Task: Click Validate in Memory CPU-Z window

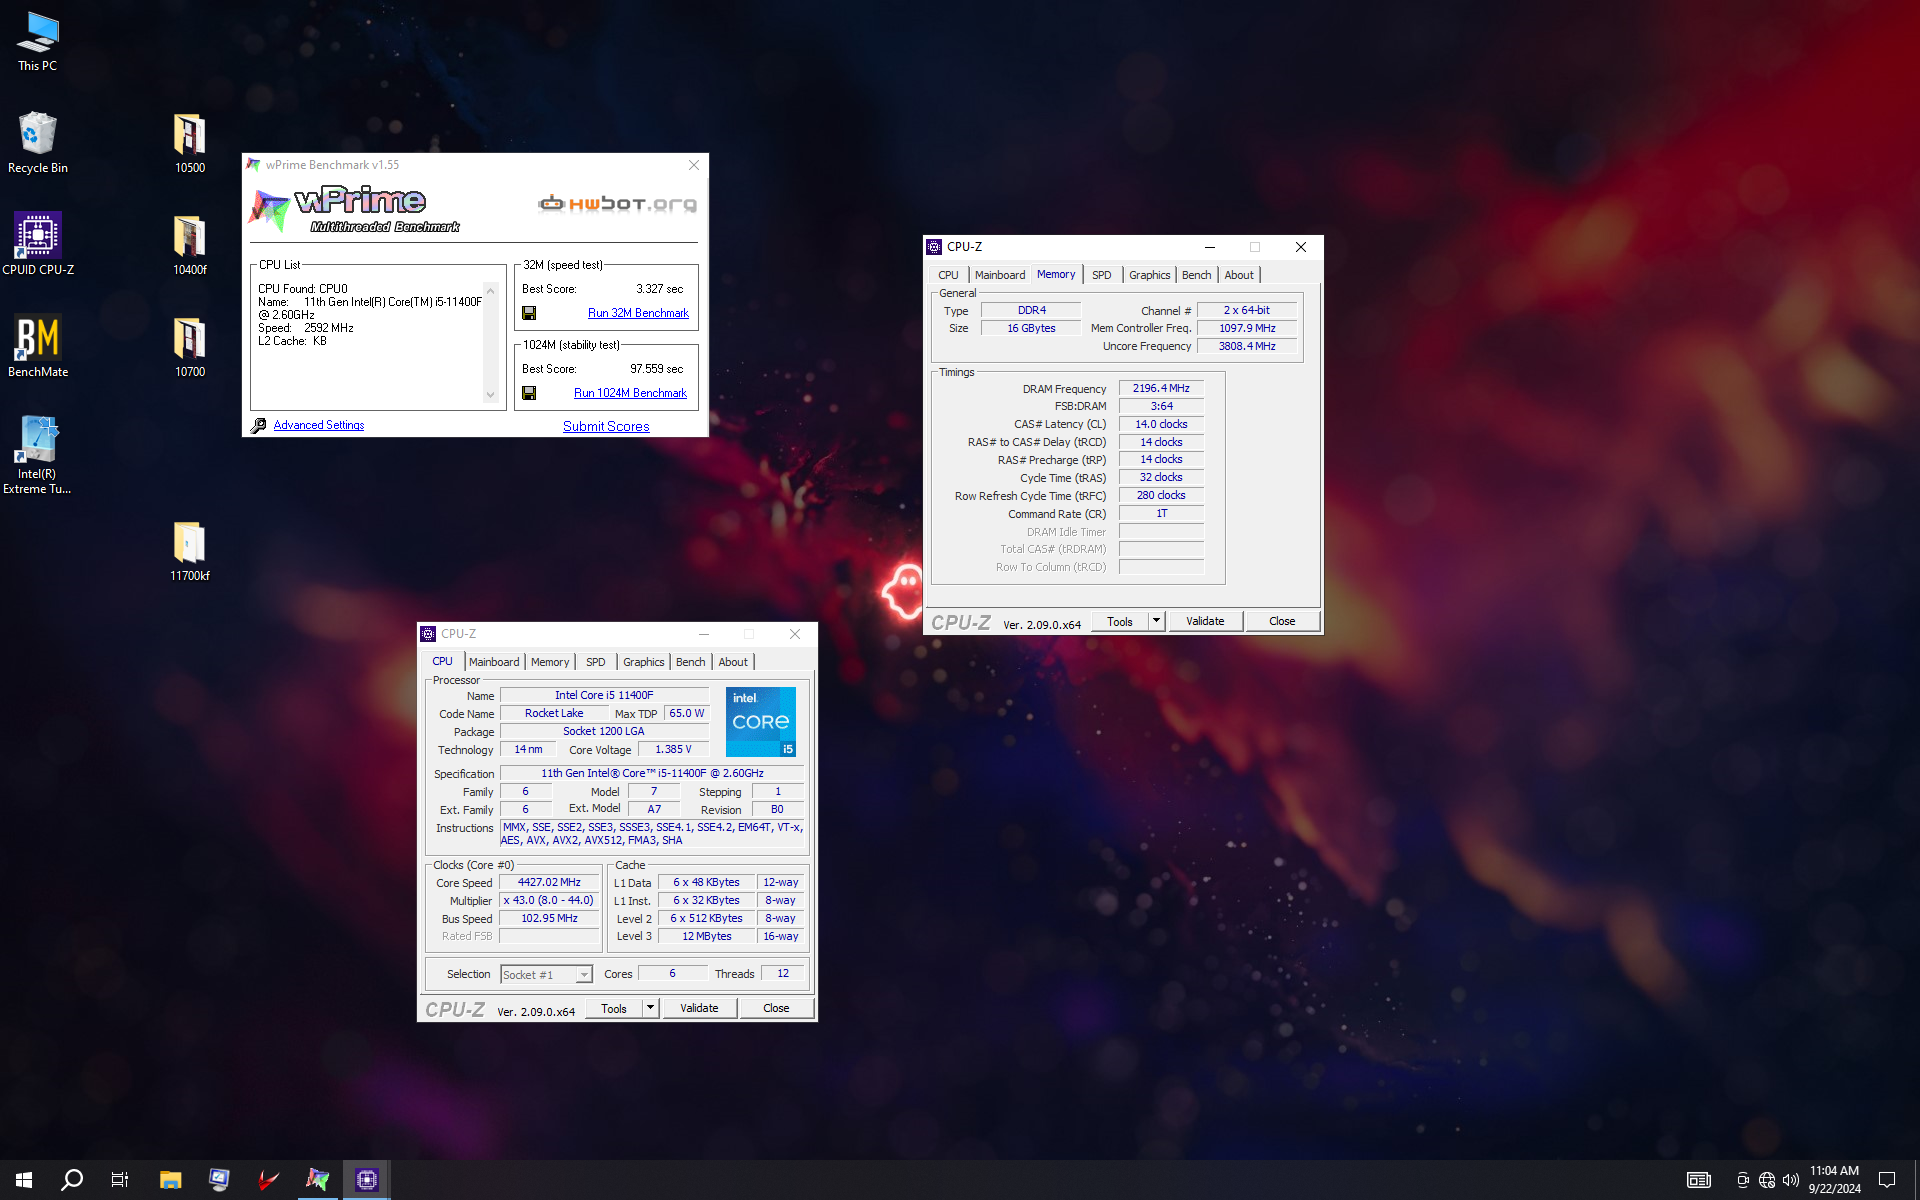Action: [x=1205, y=621]
